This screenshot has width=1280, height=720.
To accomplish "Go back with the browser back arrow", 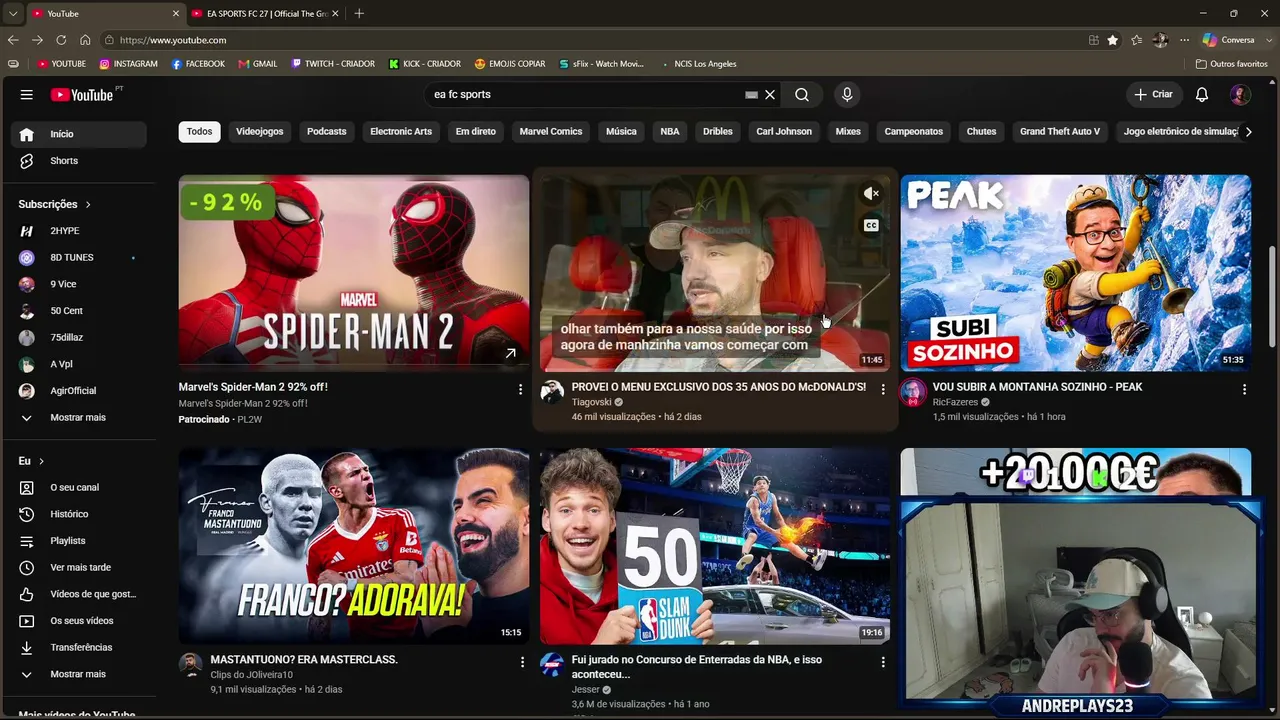I will [13, 40].
